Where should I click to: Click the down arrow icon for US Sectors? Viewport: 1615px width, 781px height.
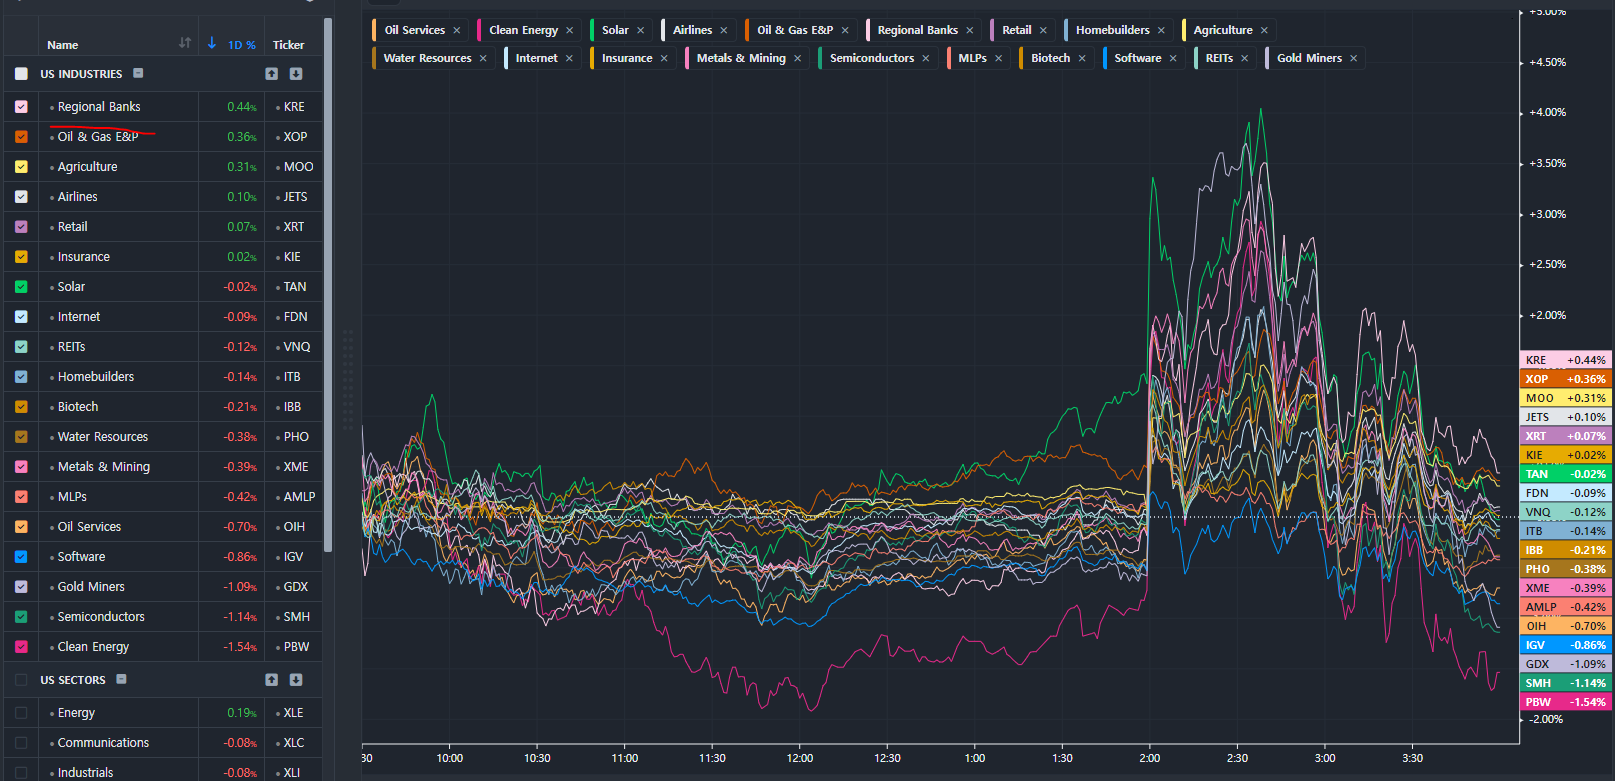[296, 680]
